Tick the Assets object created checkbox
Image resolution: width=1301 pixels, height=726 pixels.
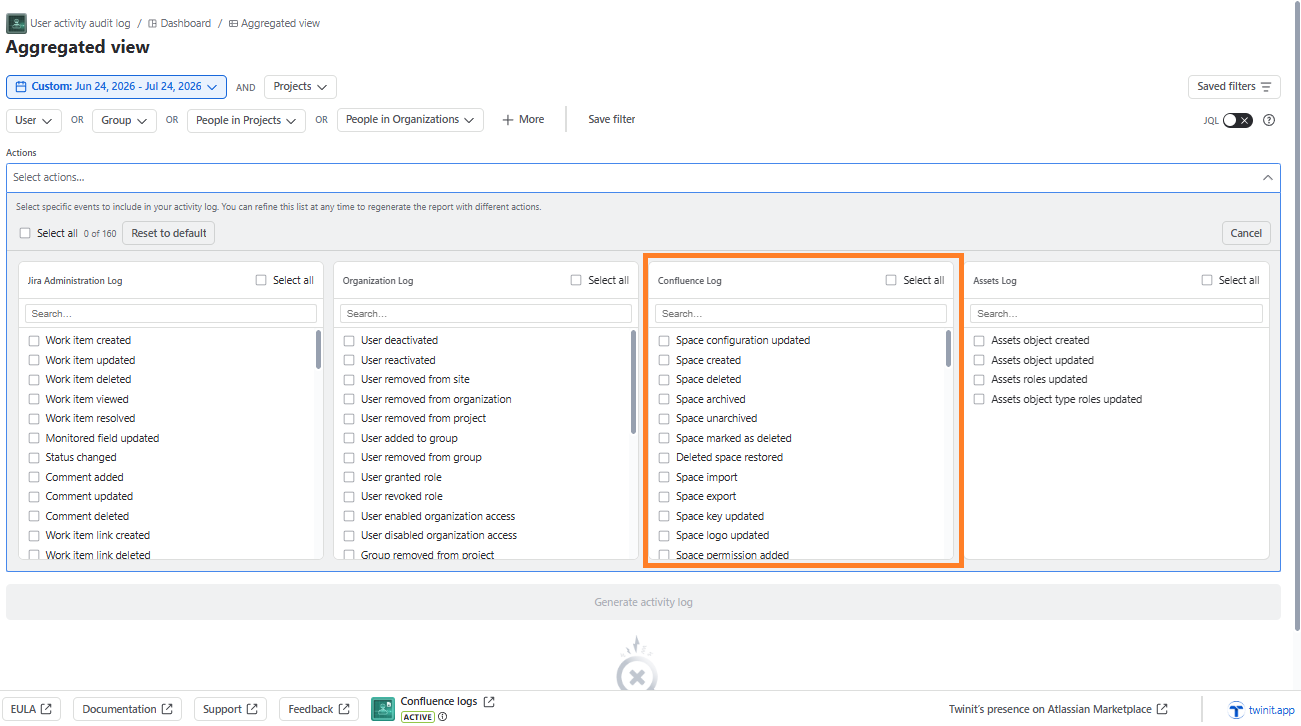tap(979, 341)
